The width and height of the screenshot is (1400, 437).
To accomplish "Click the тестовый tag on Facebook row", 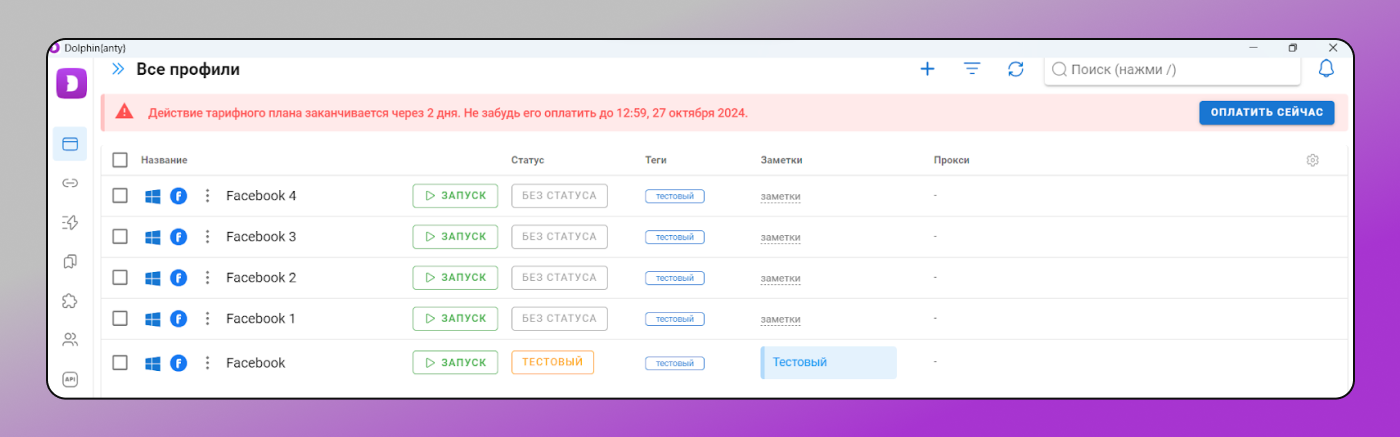I will pos(674,363).
